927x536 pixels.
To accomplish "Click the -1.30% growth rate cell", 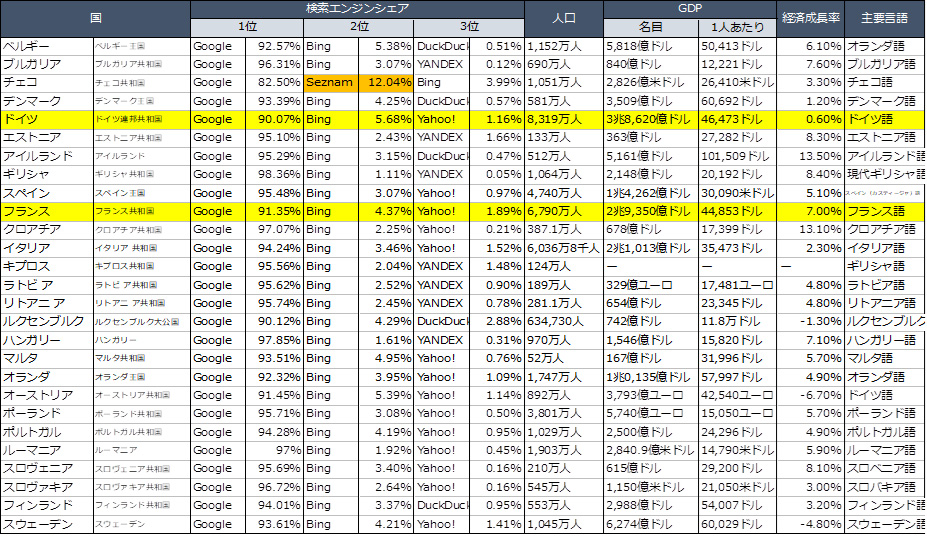I will pos(811,321).
